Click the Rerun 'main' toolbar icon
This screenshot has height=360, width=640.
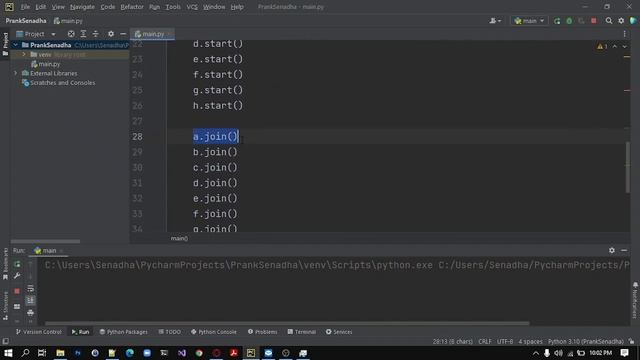click(x=557, y=21)
